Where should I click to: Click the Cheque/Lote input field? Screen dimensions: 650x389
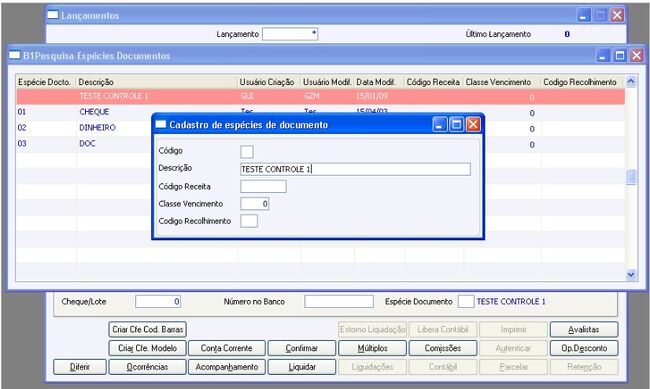[x=158, y=301]
